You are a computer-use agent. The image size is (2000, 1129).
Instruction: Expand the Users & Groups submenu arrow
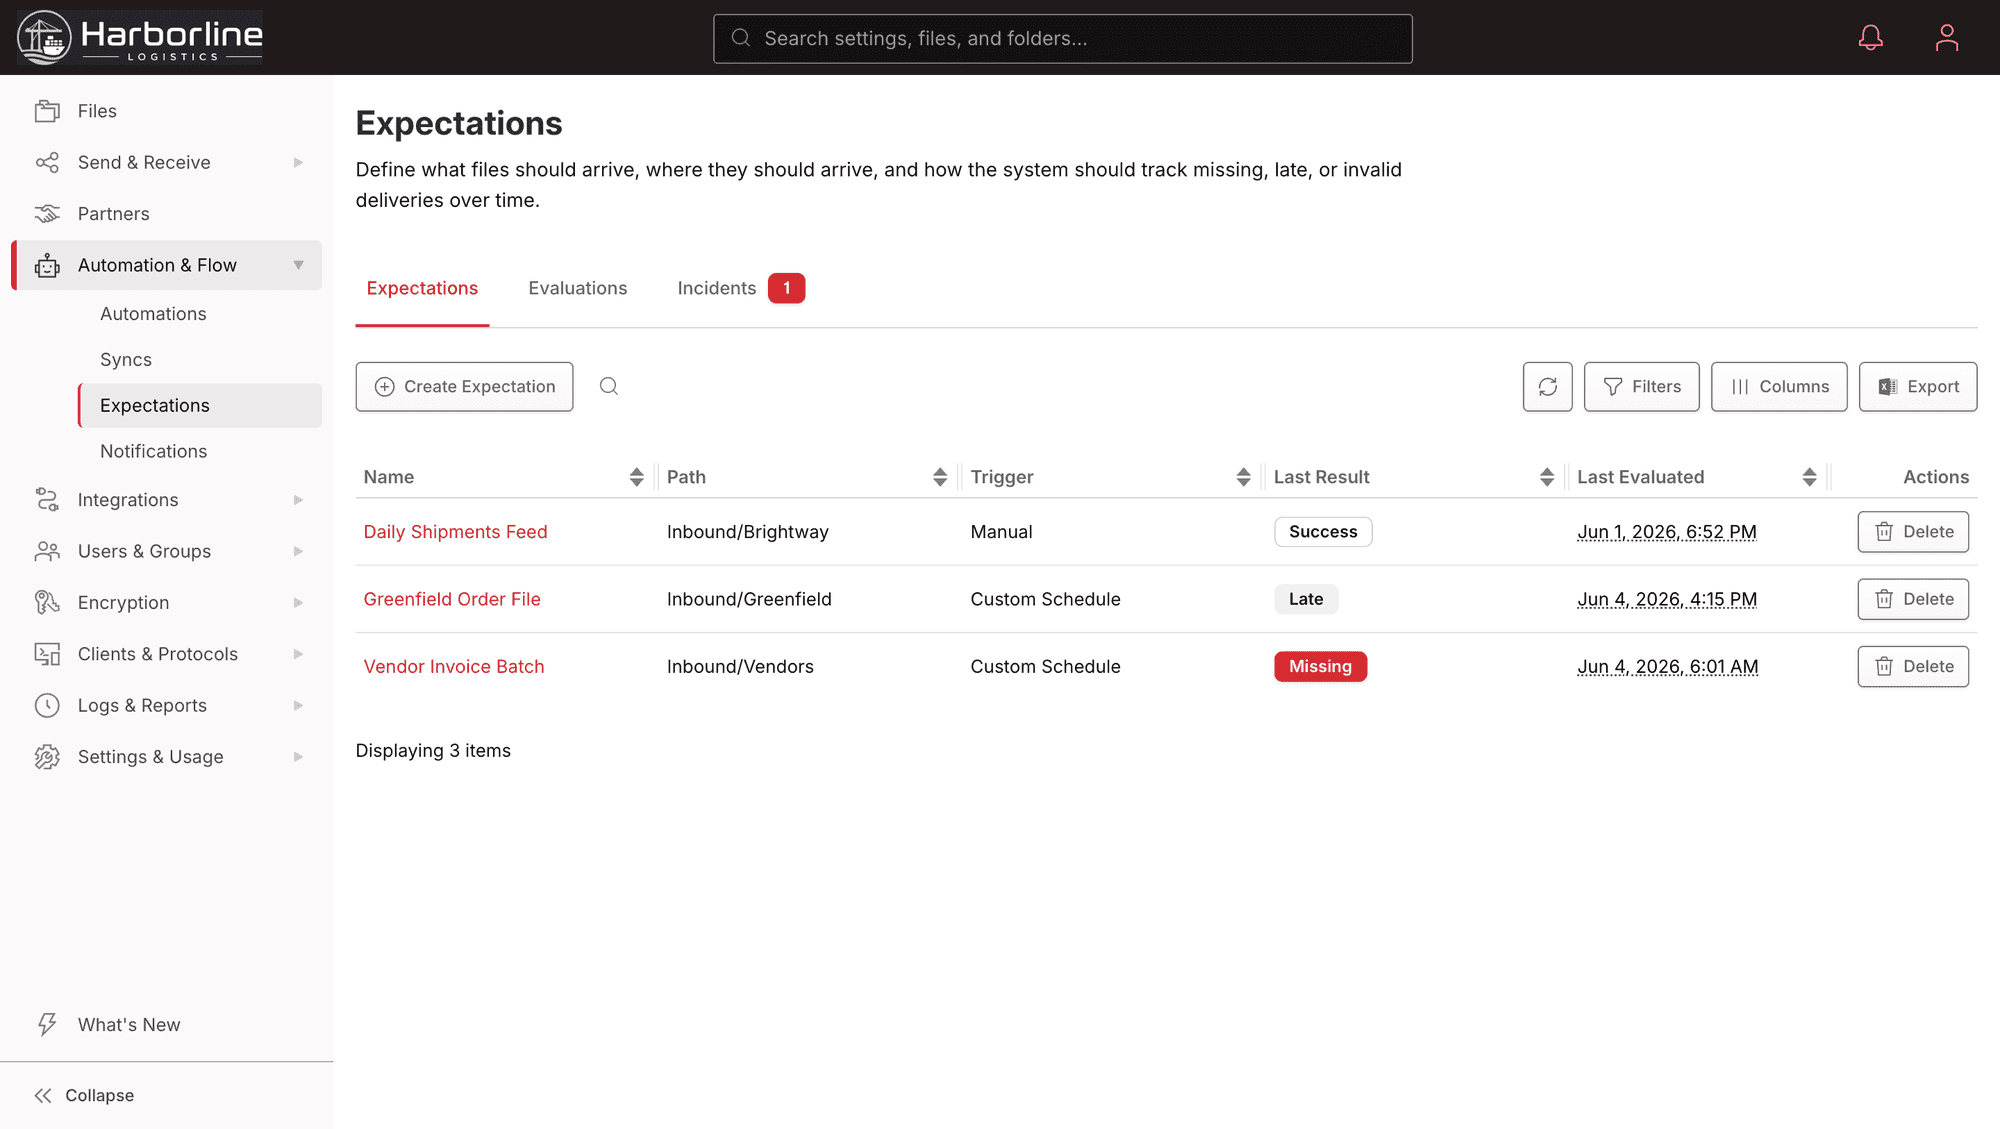tap(298, 551)
